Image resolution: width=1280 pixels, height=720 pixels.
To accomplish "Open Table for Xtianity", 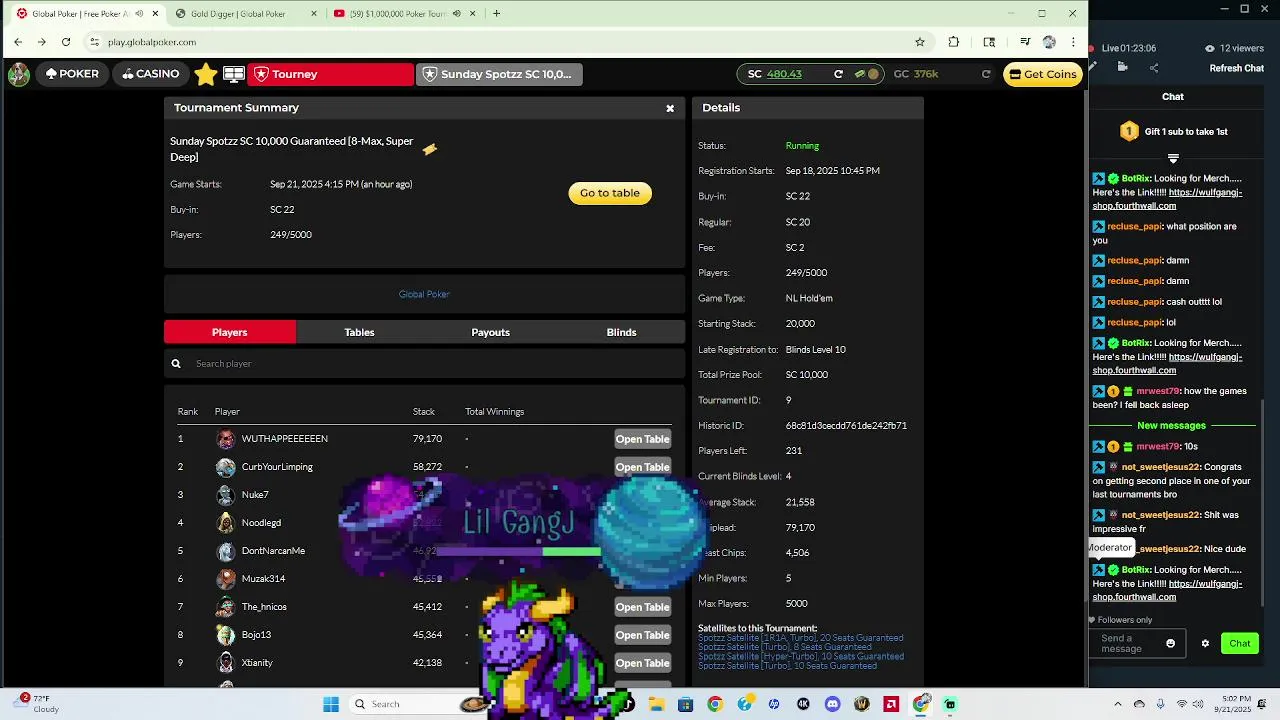I will [642, 663].
